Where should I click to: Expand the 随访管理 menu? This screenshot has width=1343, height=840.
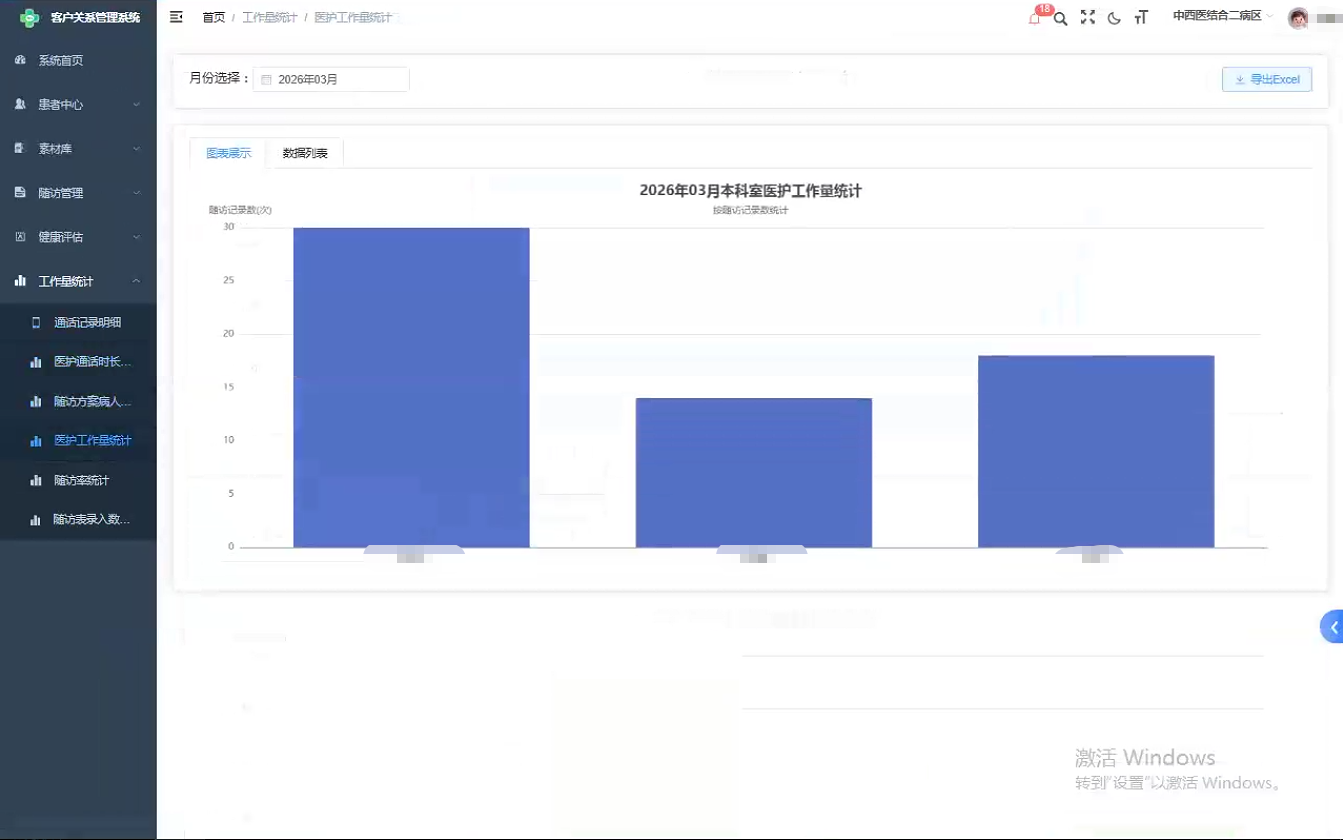[77, 193]
